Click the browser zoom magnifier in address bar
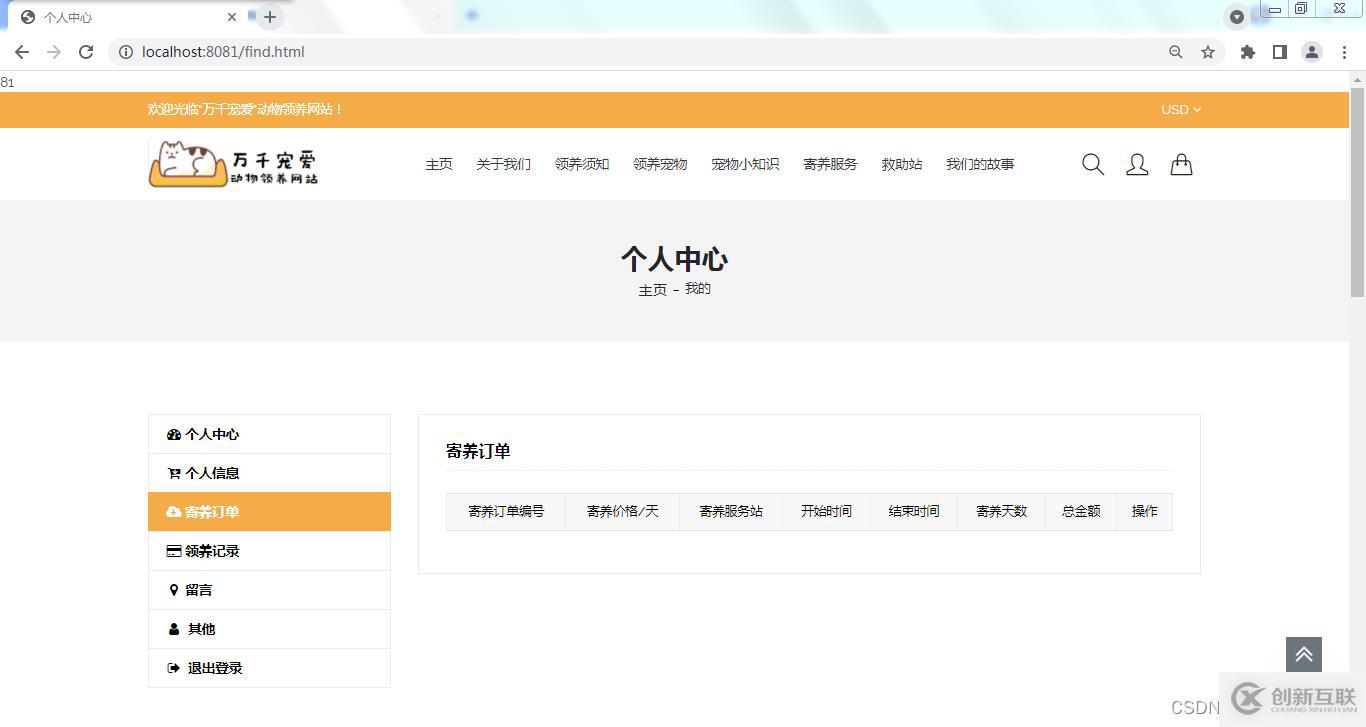 pos(1176,52)
